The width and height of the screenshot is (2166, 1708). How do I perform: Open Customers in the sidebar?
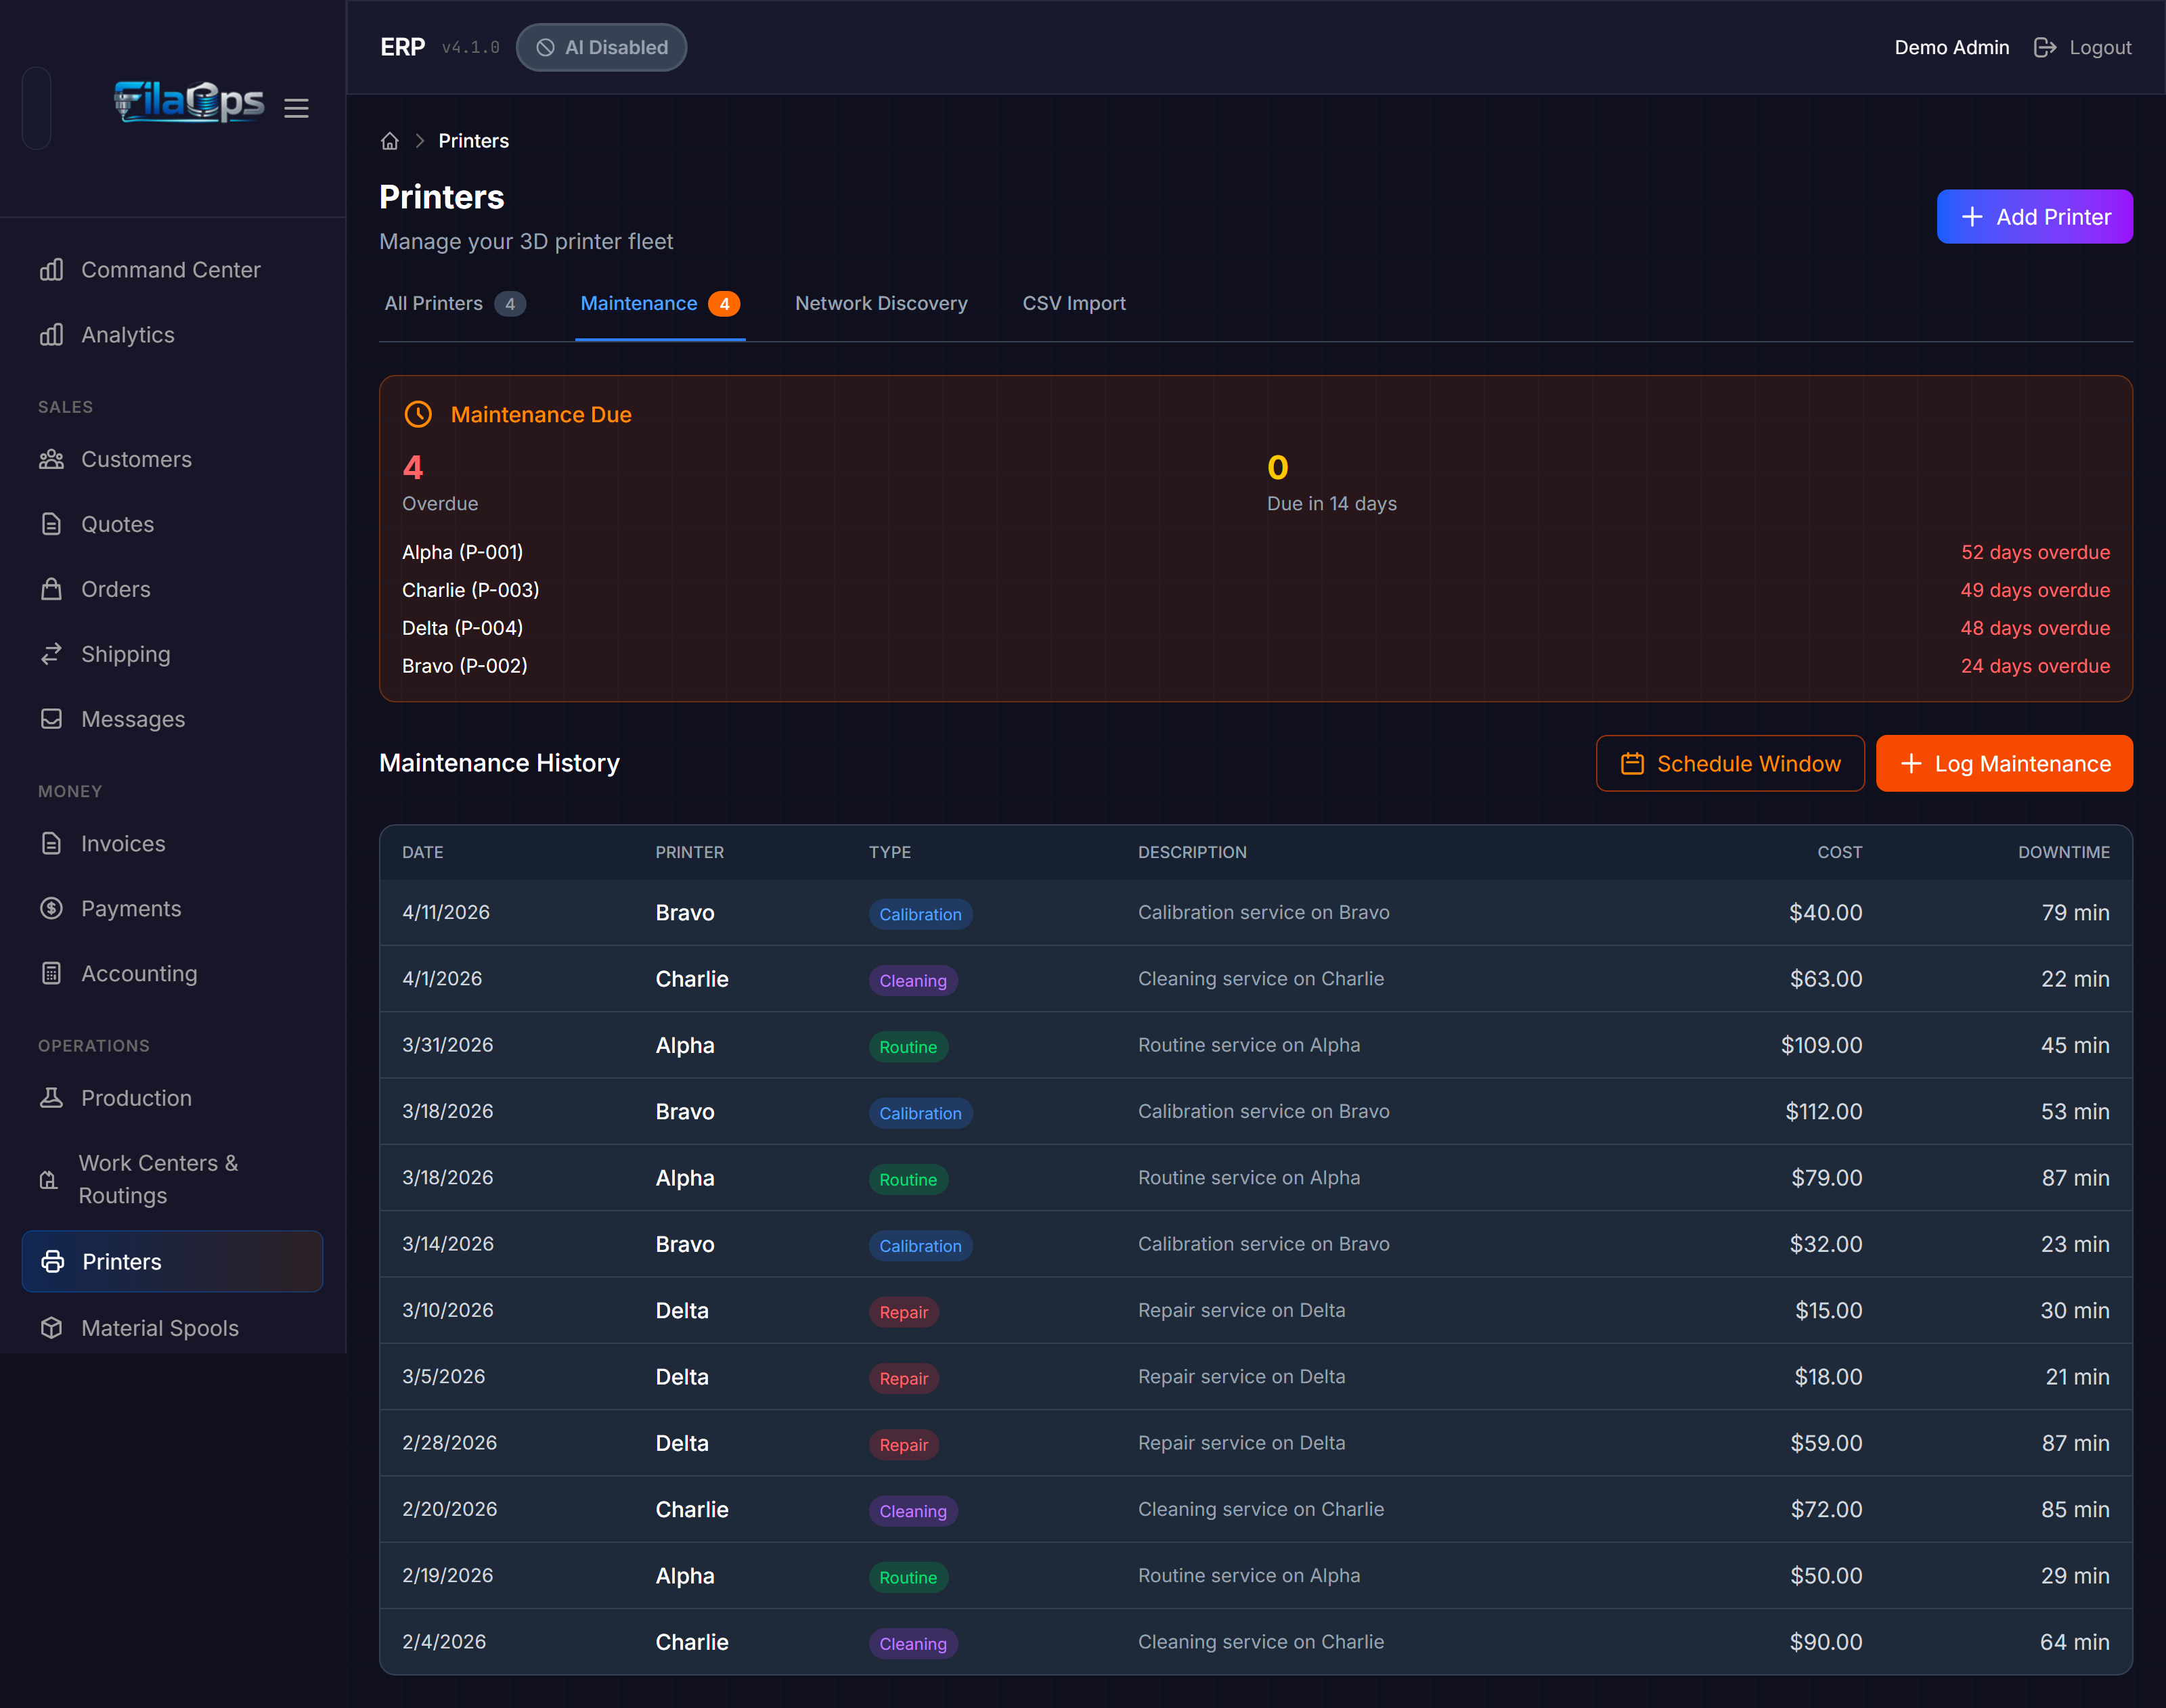coord(172,459)
